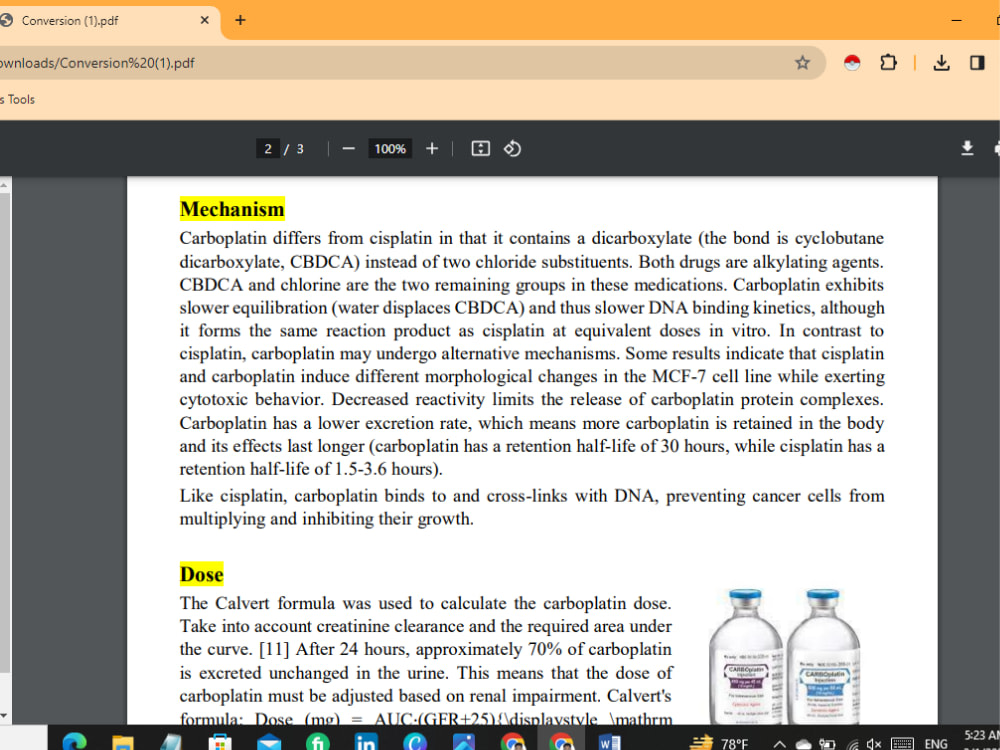Download the PDF from viewer toolbar
This screenshot has height=750, width=1000.
click(x=967, y=149)
